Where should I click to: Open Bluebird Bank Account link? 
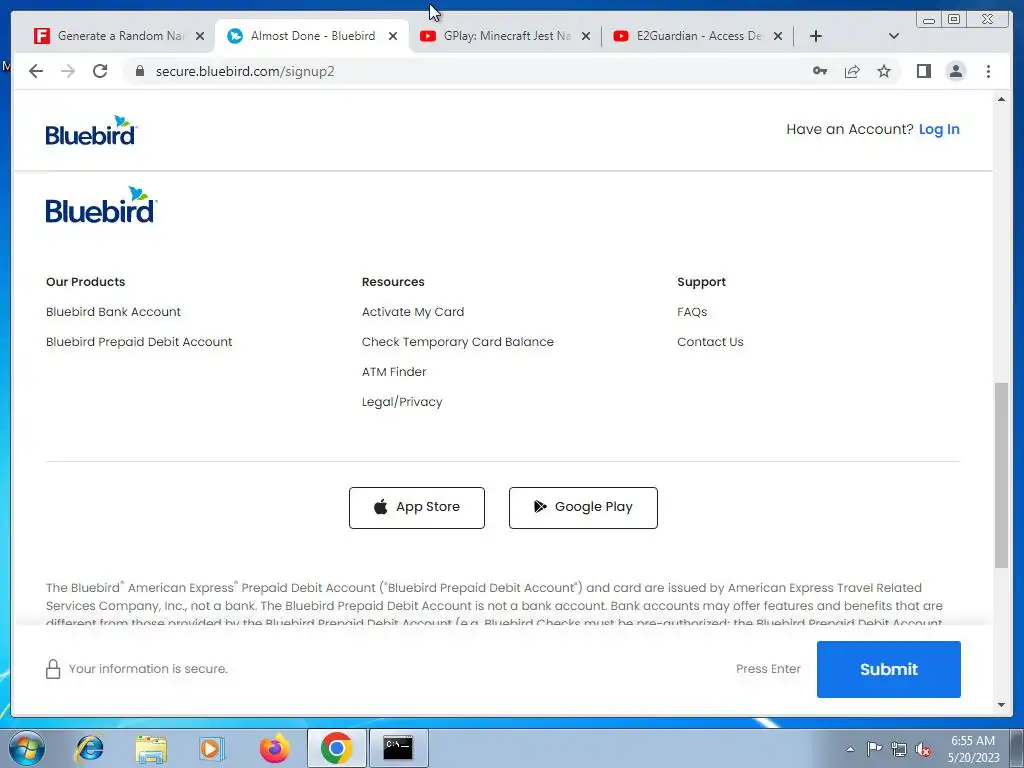(x=113, y=312)
